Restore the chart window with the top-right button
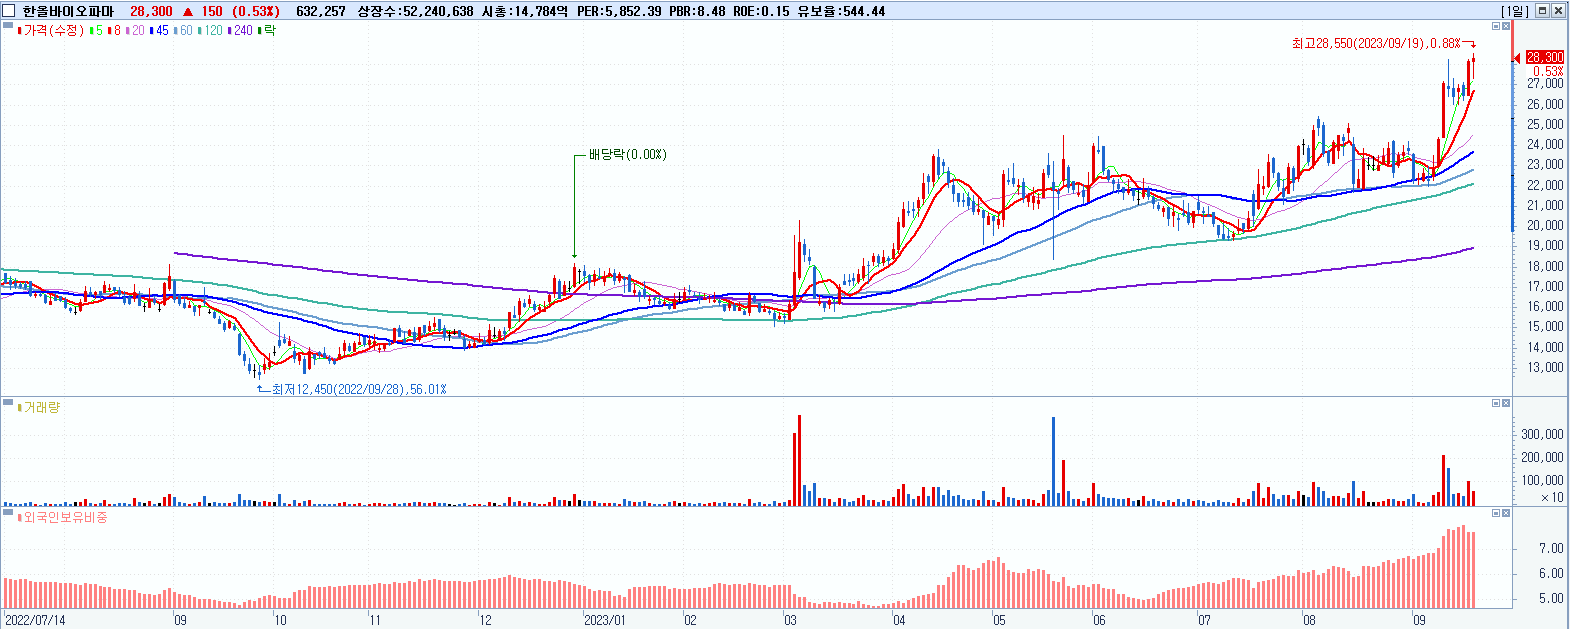The width and height of the screenshot is (1570, 629). tap(1542, 11)
